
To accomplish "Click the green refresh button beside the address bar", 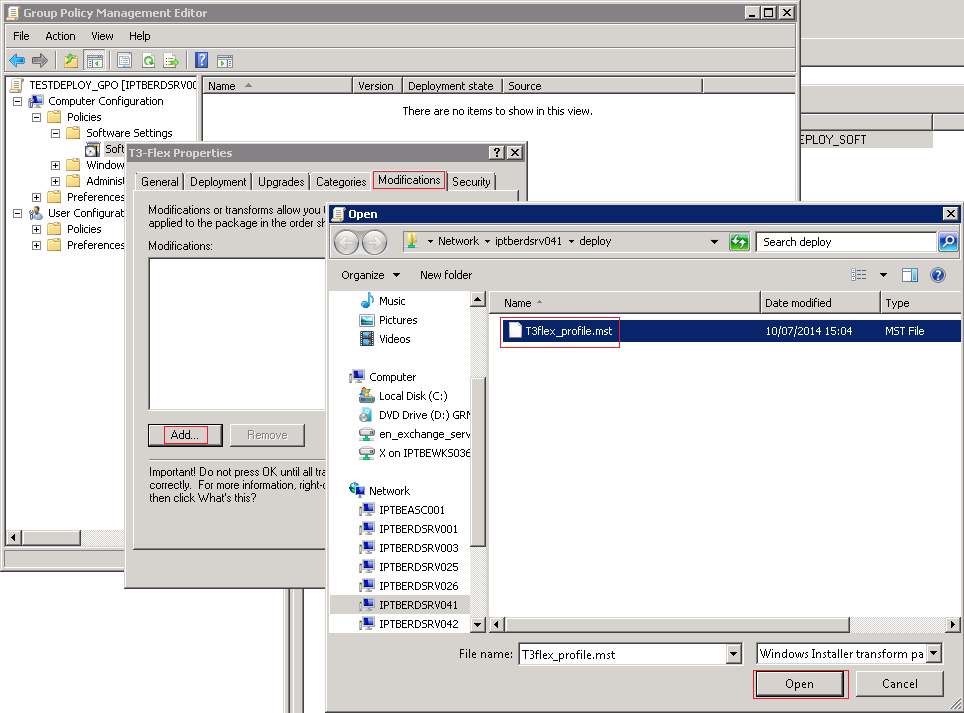I will click(739, 242).
